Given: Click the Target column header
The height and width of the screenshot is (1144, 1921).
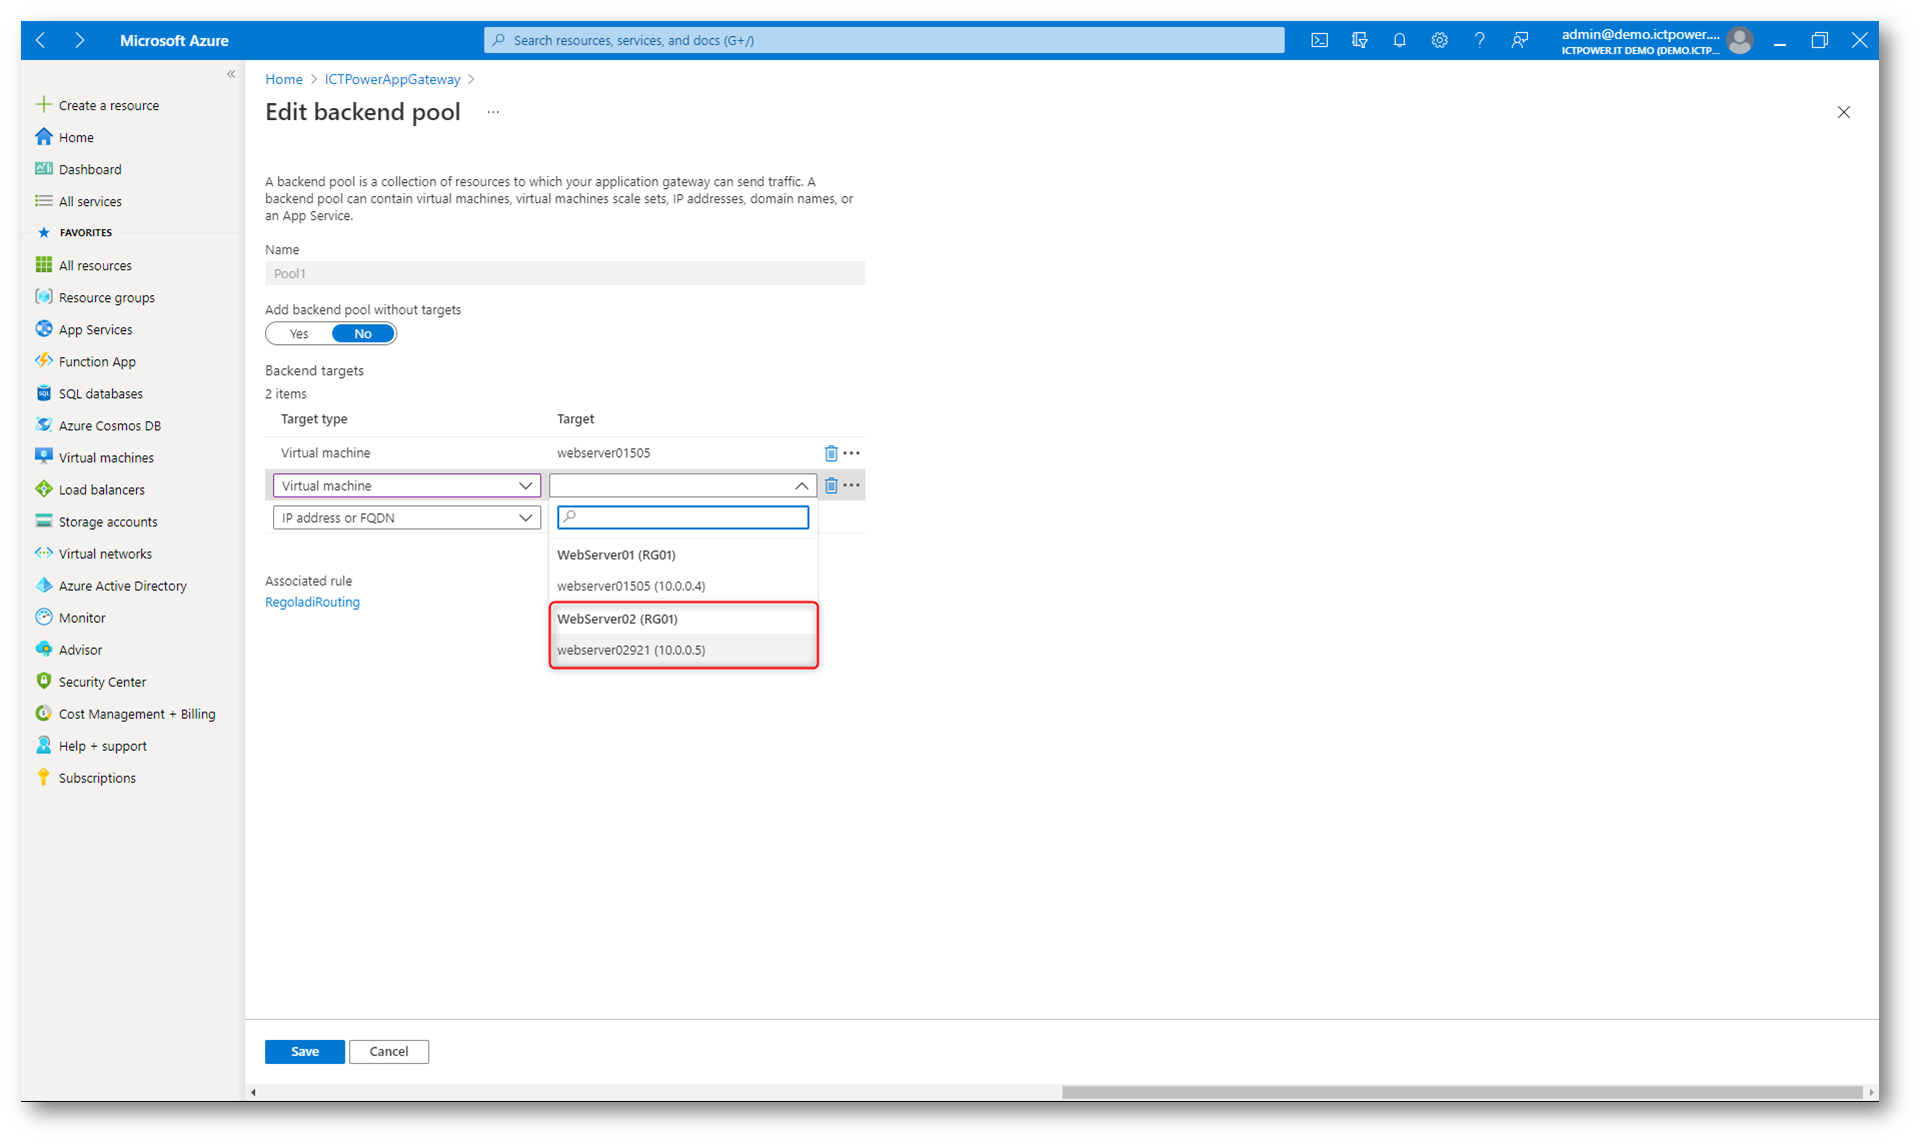Looking at the screenshot, I should (x=575, y=419).
